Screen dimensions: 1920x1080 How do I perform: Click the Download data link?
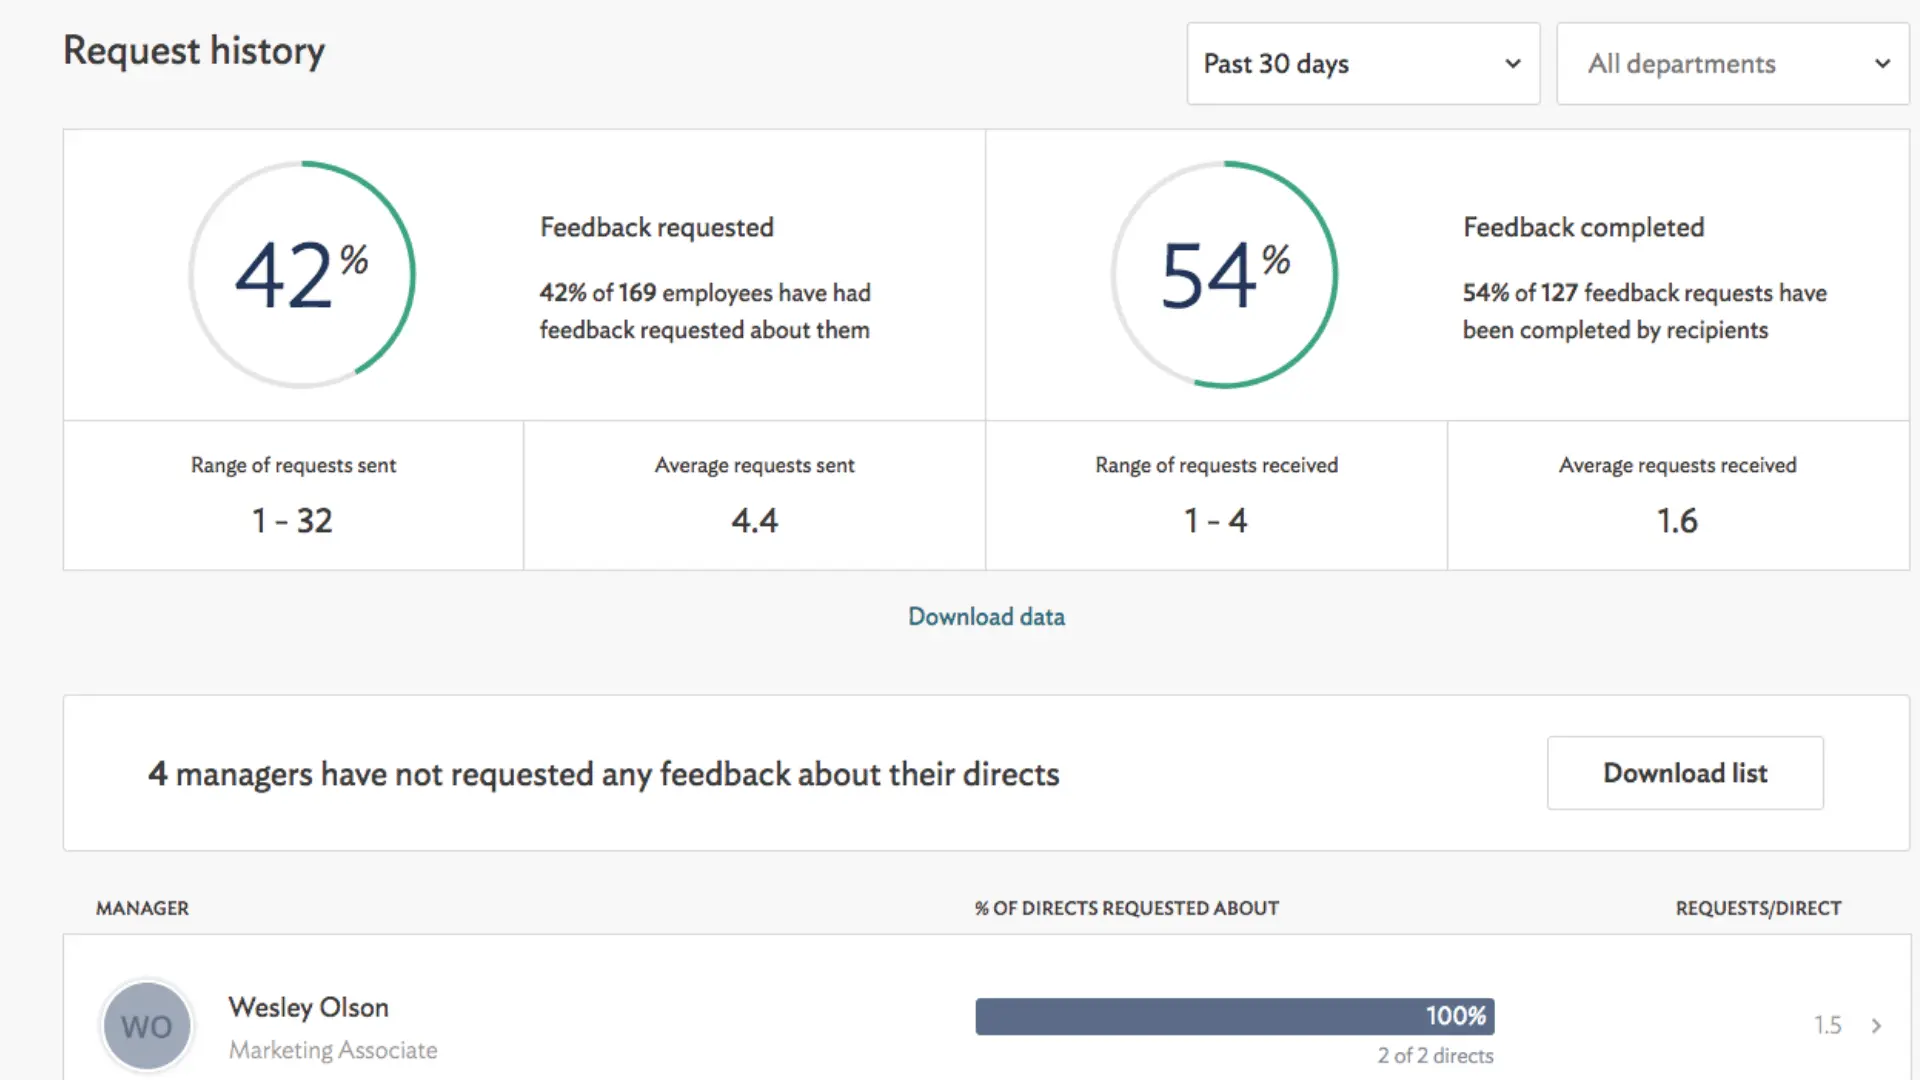click(986, 617)
